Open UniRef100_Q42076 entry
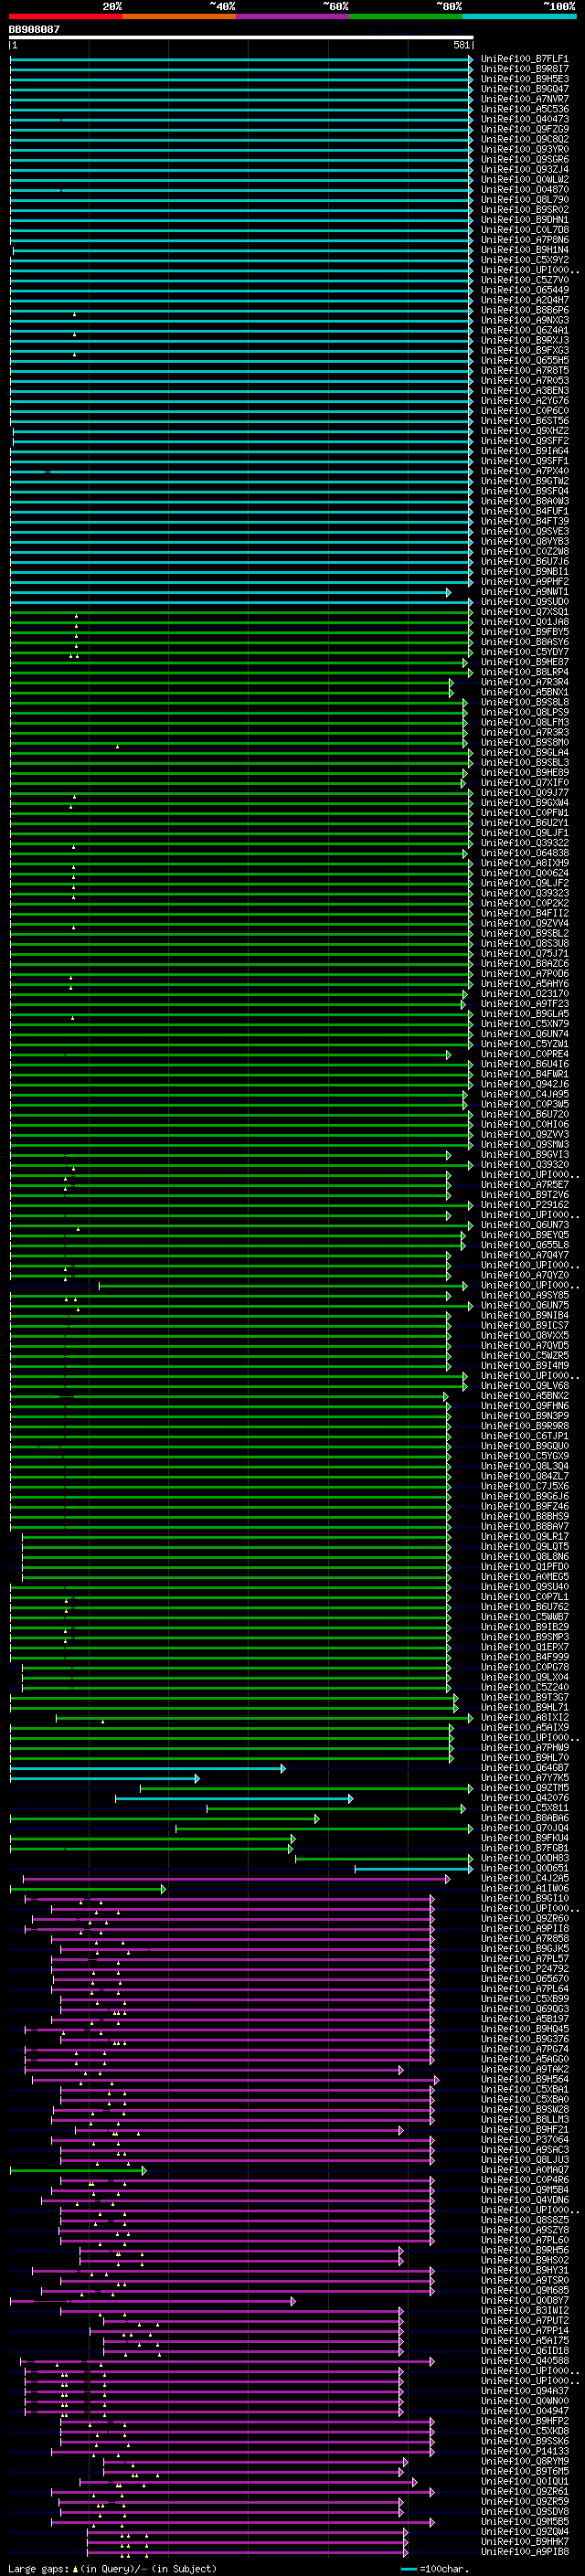The height and width of the screenshot is (2576, 585). [525, 1797]
